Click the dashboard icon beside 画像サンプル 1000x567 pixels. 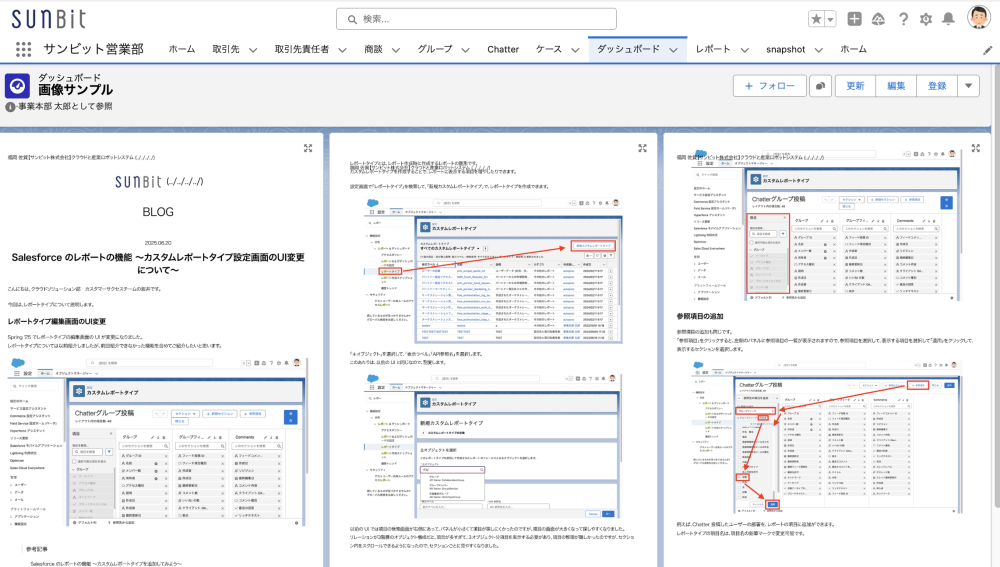click(x=17, y=85)
